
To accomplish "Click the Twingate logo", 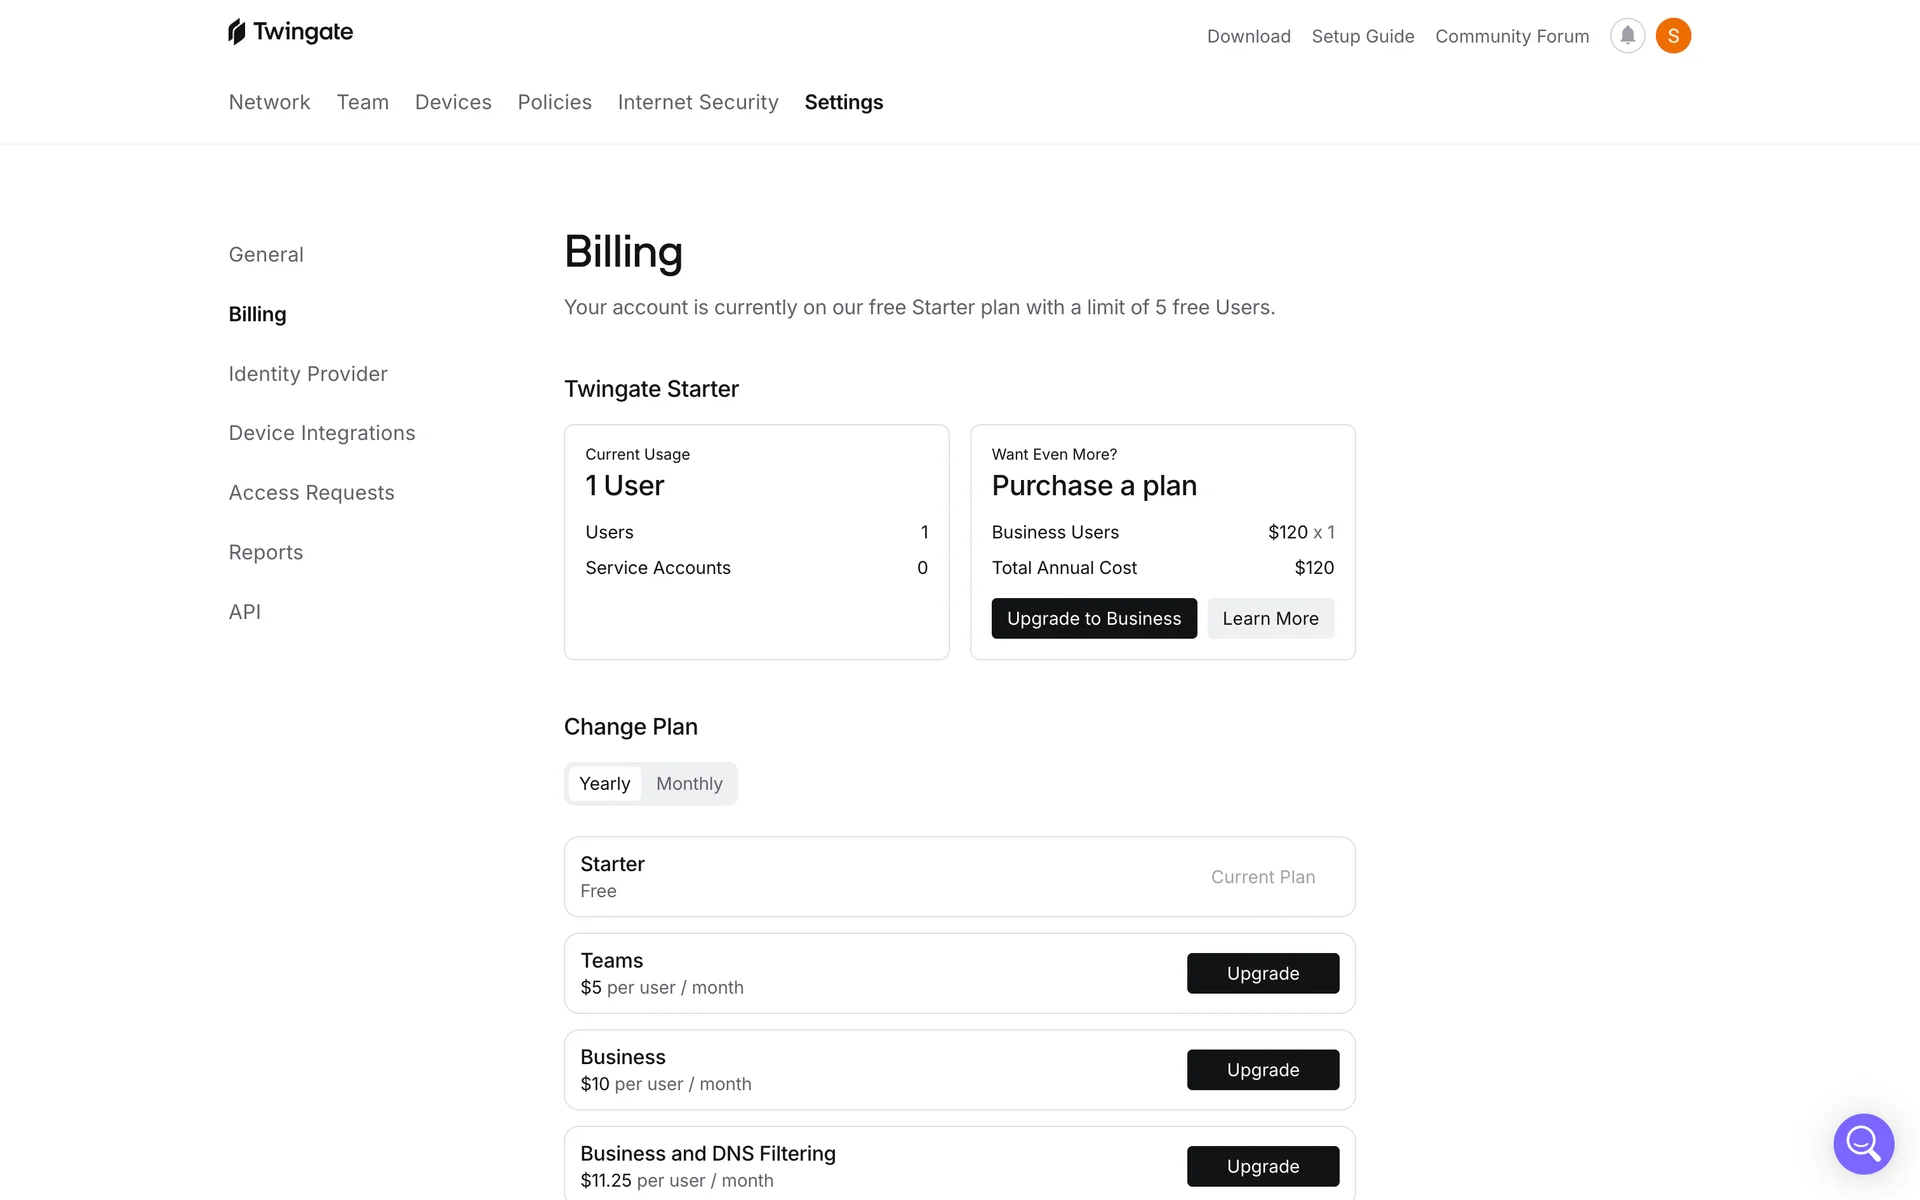I will pos(290,32).
